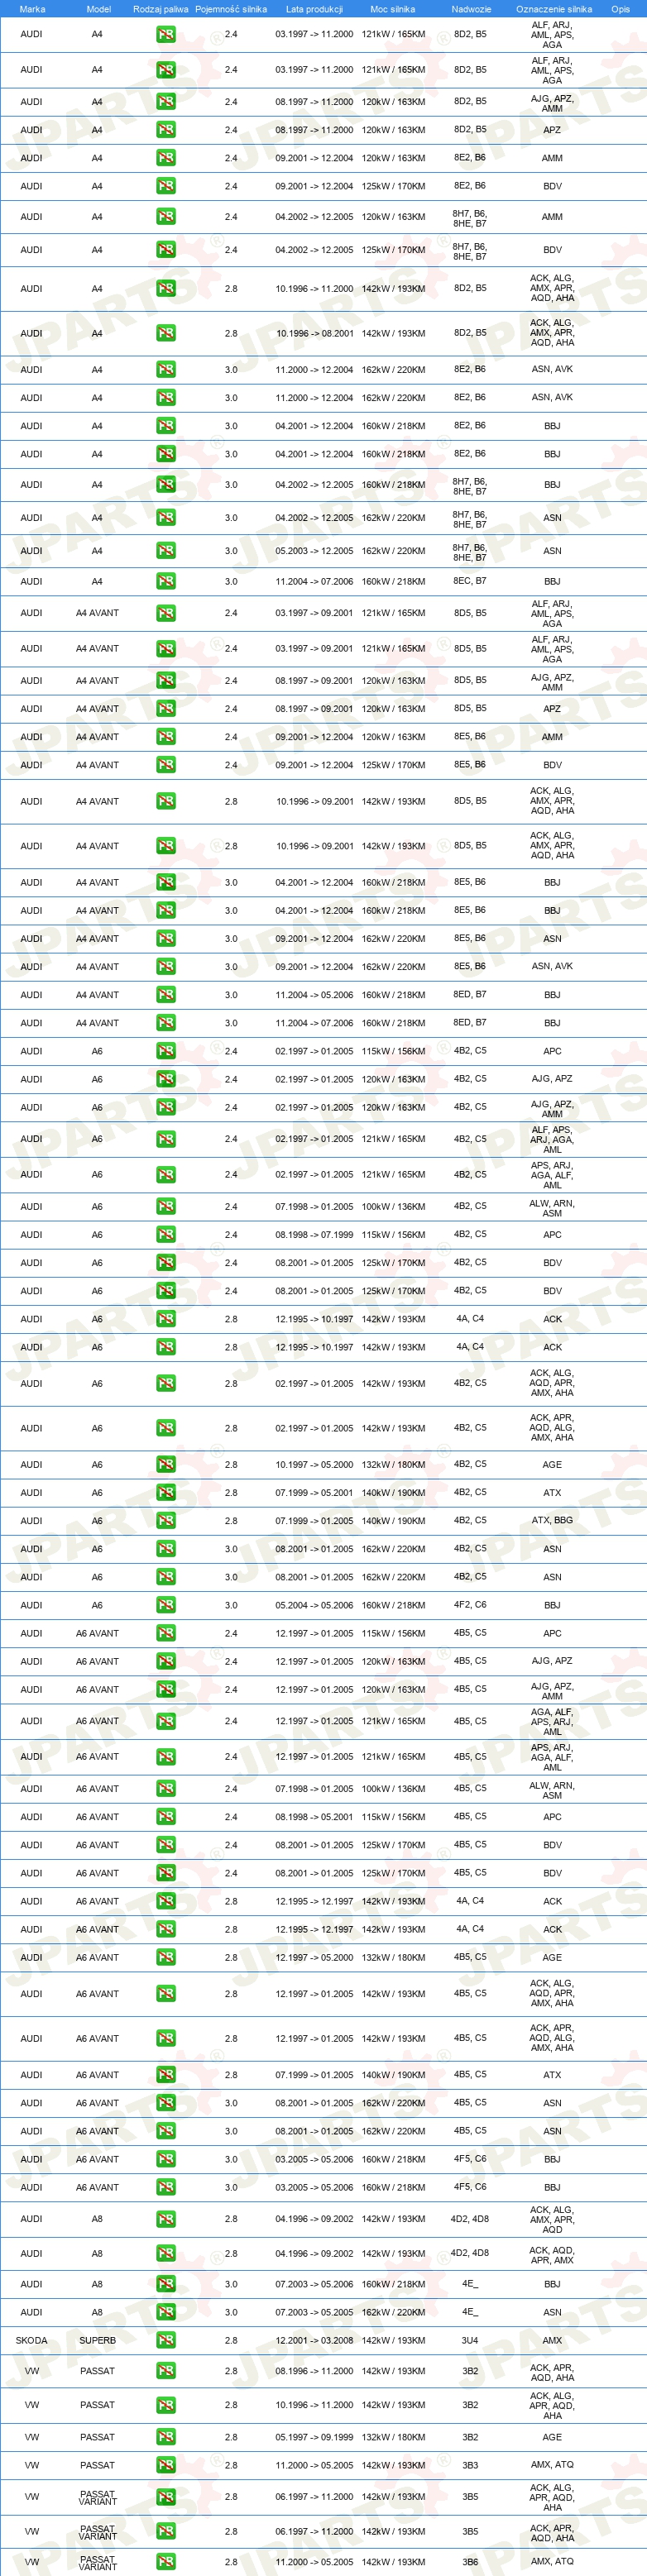Click the Pojemność silnika column header
The image size is (647, 2576).
pos(231,9)
